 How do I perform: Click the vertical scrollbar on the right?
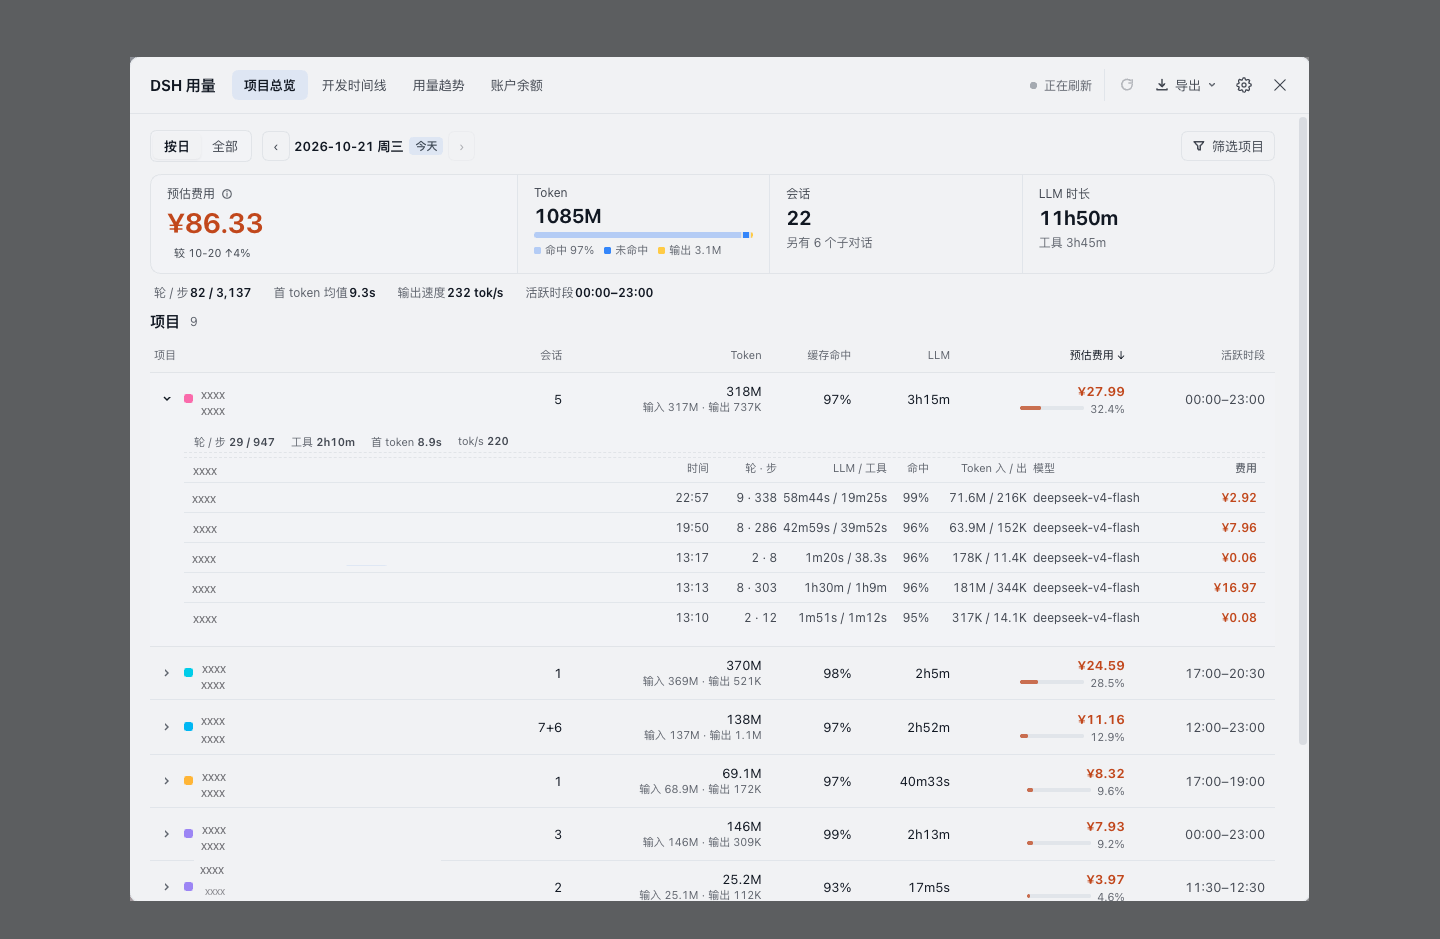pyautogui.click(x=1302, y=431)
